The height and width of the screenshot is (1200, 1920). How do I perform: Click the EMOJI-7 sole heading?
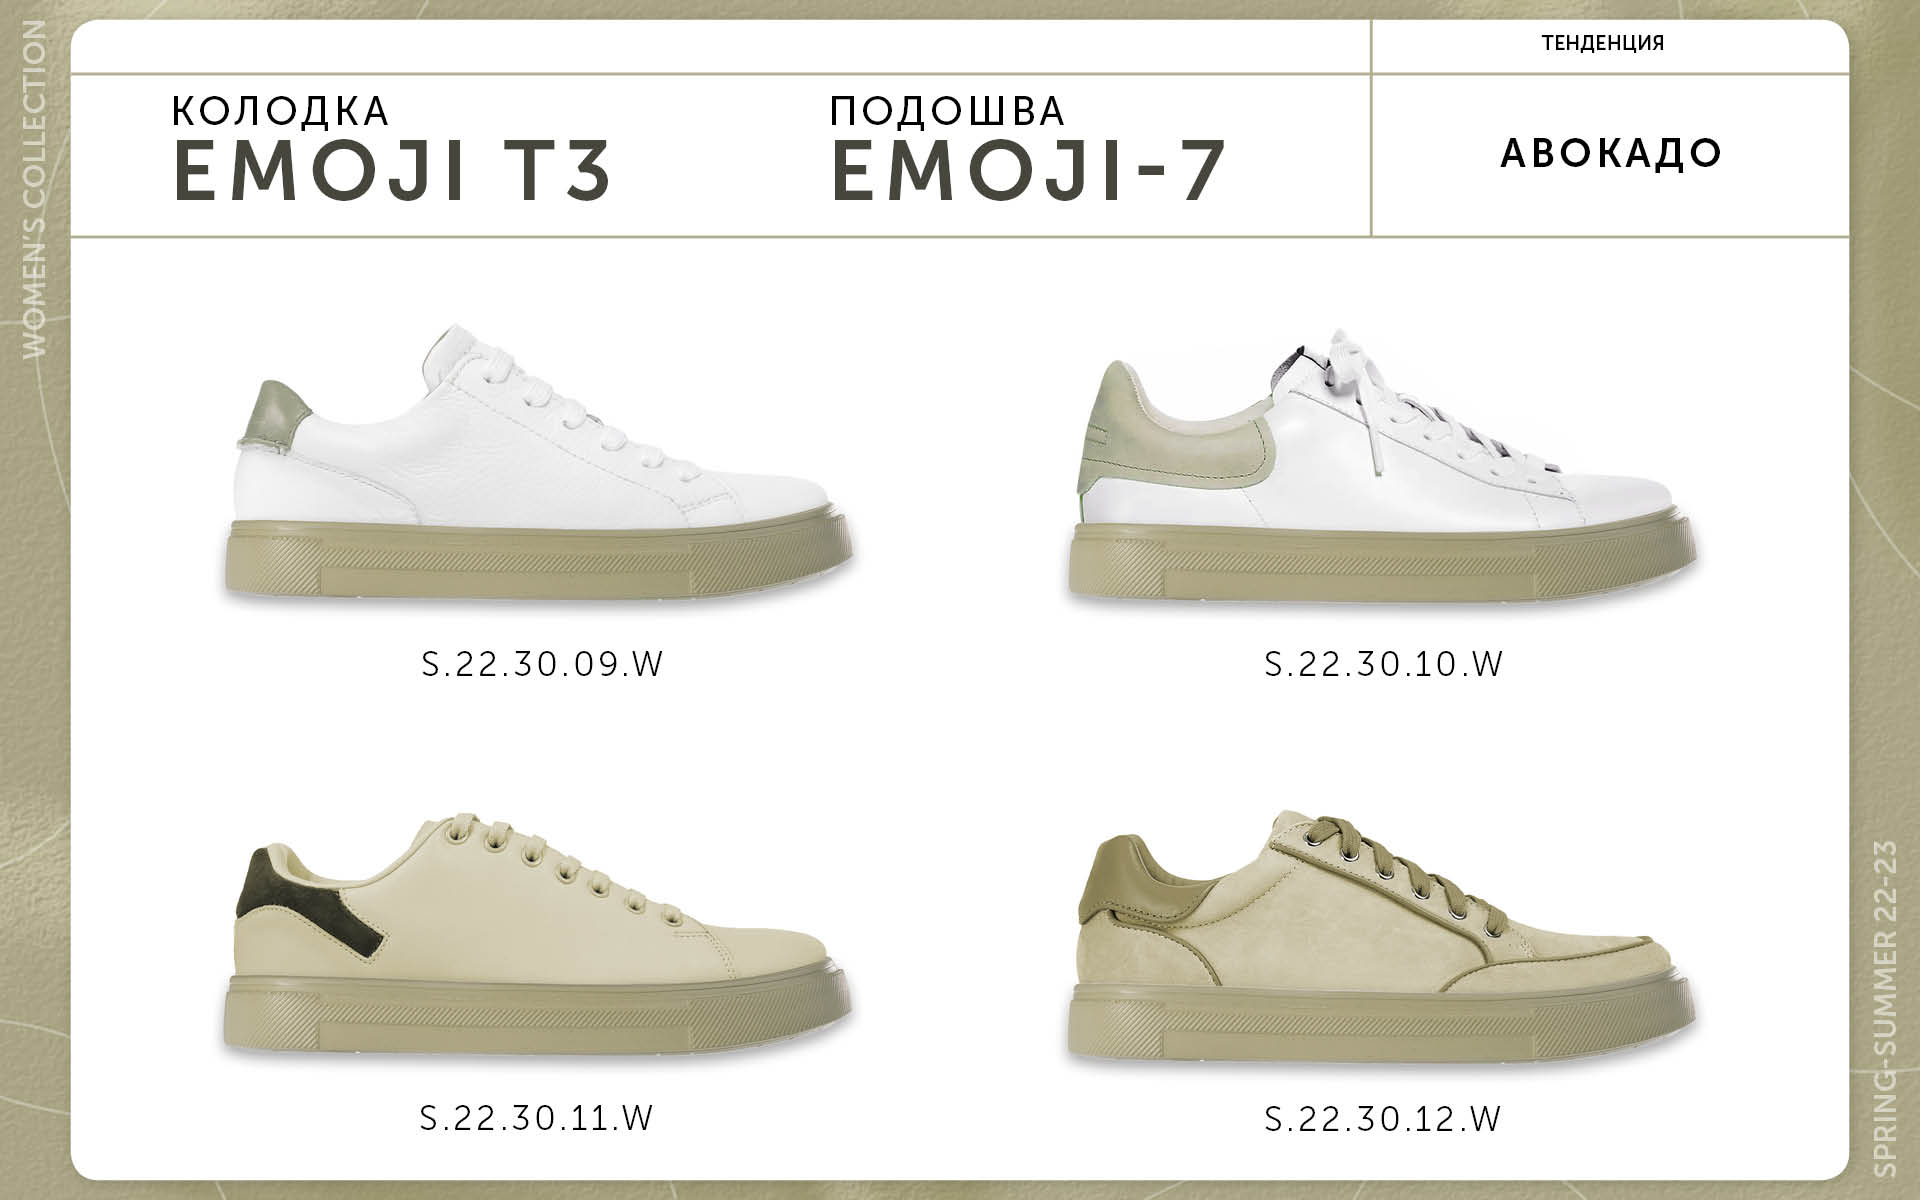click(1029, 172)
